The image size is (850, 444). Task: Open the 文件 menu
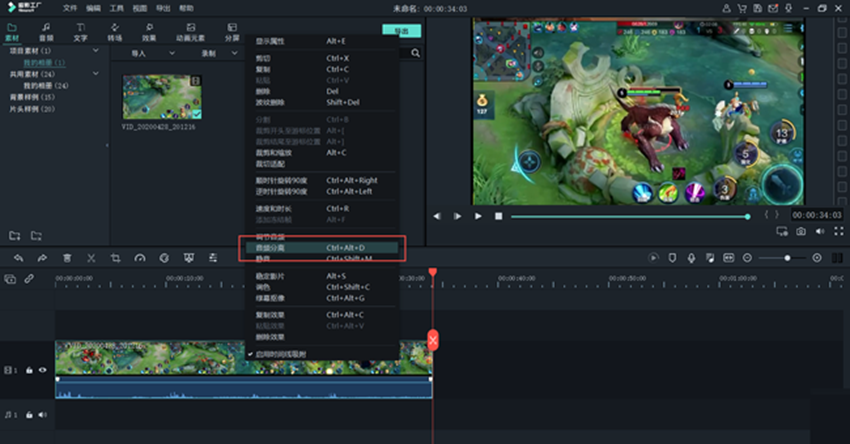click(x=69, y=8)
